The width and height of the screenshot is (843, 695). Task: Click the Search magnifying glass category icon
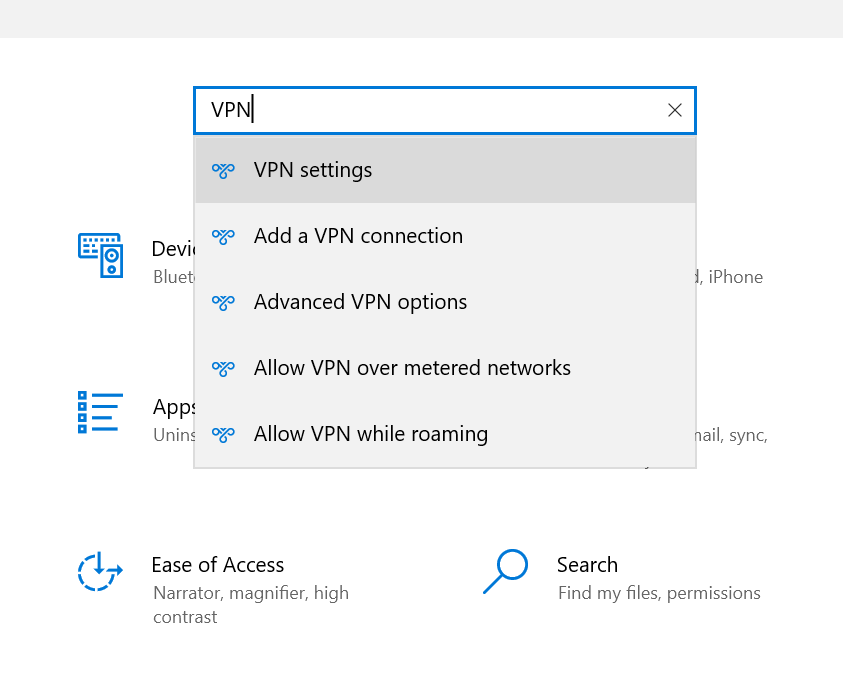[505, 571]
